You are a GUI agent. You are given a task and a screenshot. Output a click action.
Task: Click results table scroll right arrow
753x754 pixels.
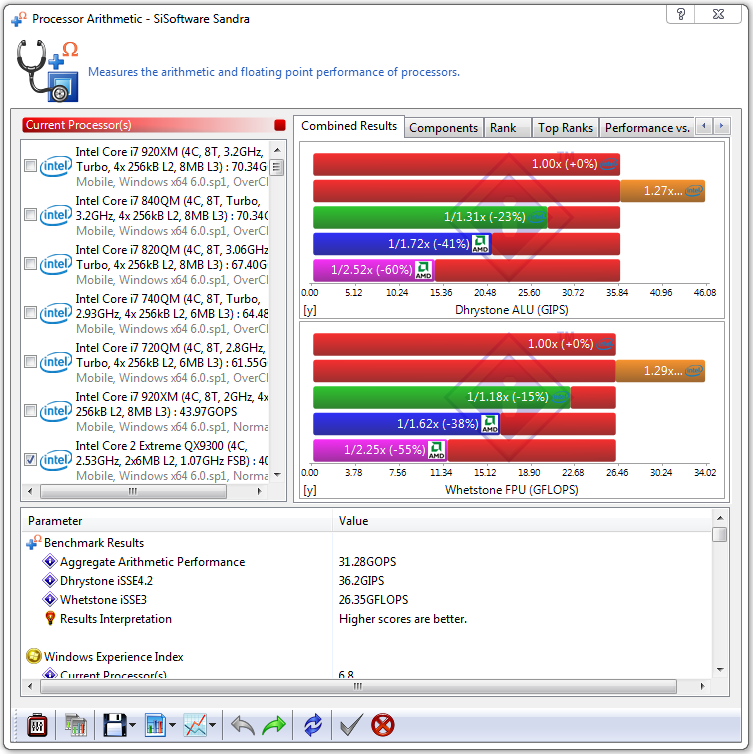pos(703,686)
